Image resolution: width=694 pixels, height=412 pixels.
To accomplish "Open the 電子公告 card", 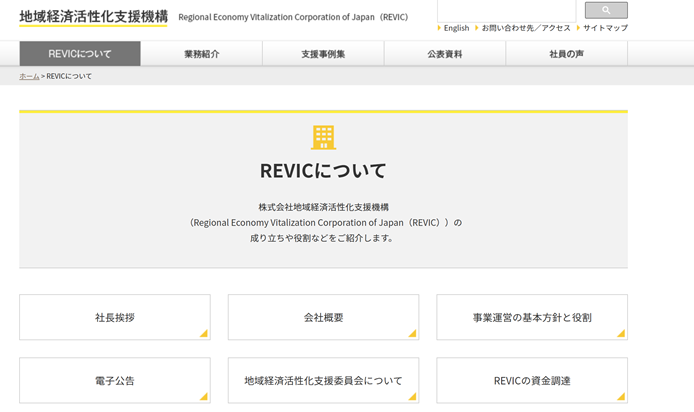I will pos(114,380).
